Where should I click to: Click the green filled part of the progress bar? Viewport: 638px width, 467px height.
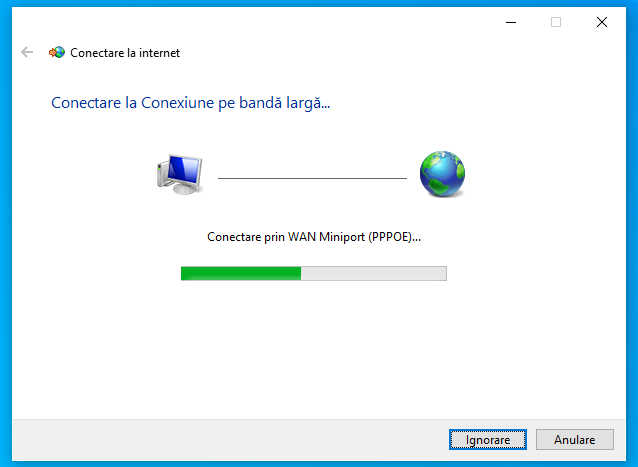[x=241, y=273]
